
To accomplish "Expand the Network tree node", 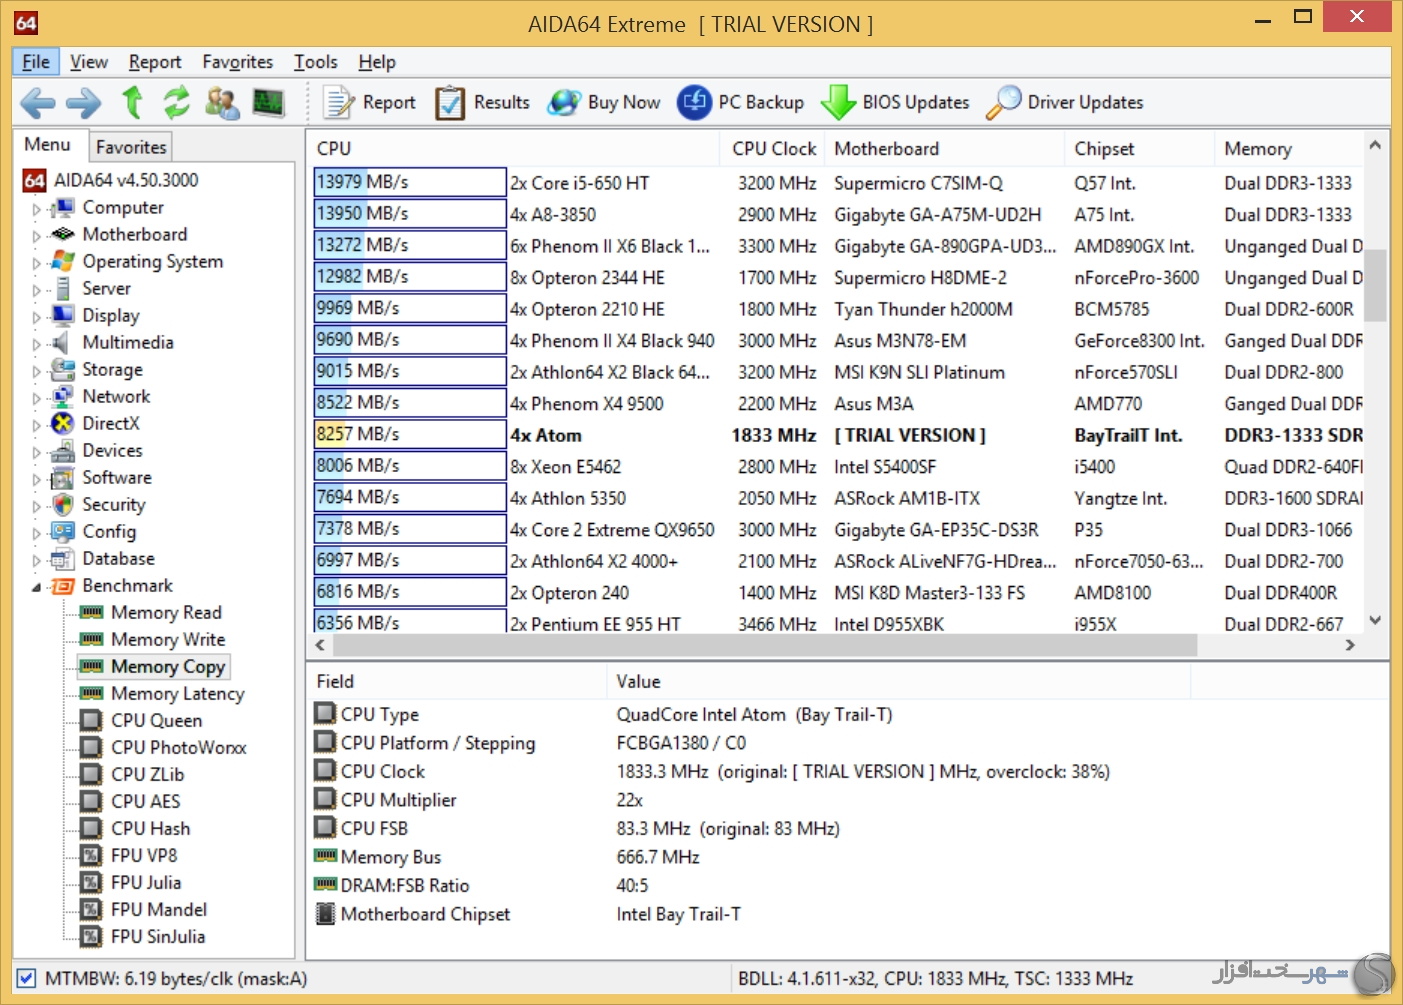I will coord(37,398).
